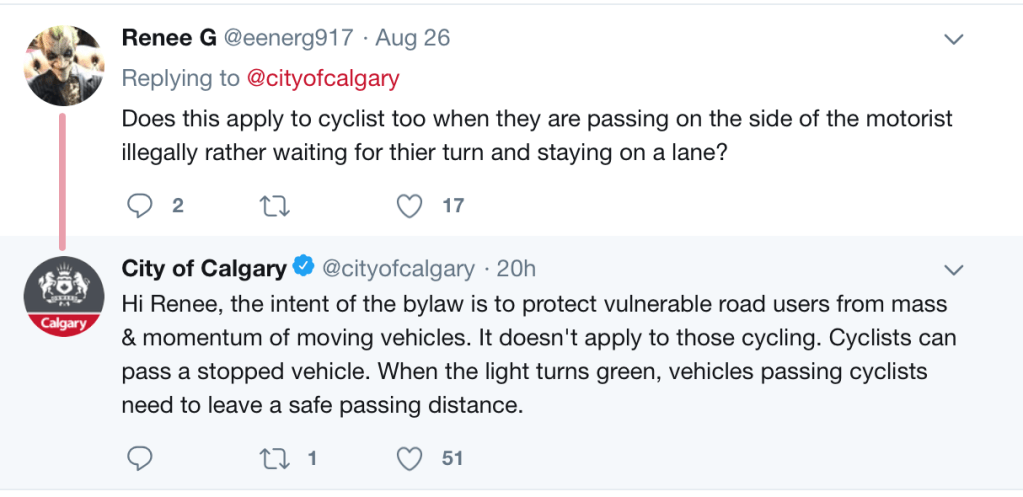Open the 20h tweet timestamp
The height and width of the screenshot is (497, 1023).
click(x=516, y=268)
